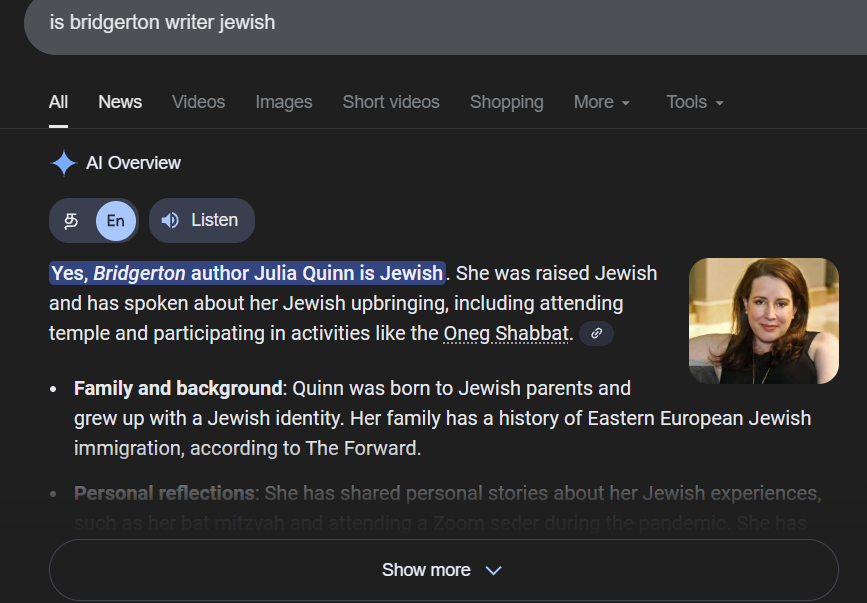Viewport: 867px width, 603px height.
Task: Expand the overview using the Show more chevron
Action: coord(493,570)
